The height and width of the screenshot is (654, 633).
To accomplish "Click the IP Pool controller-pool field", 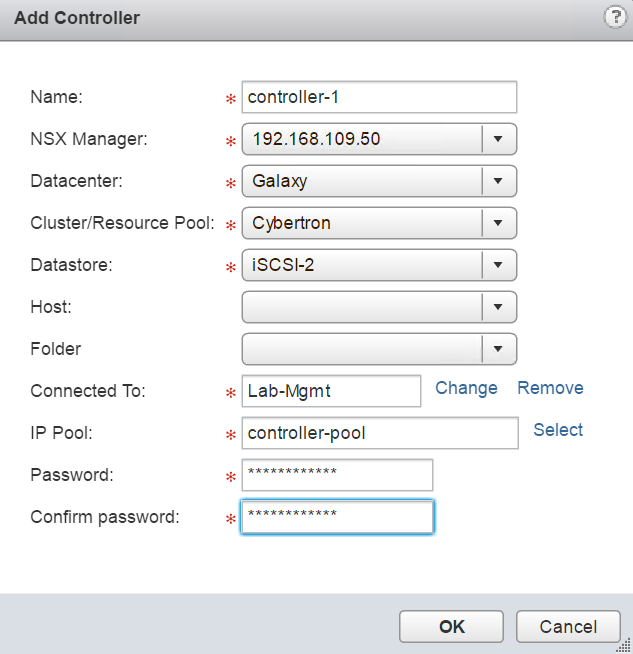I will pos(380,433).
